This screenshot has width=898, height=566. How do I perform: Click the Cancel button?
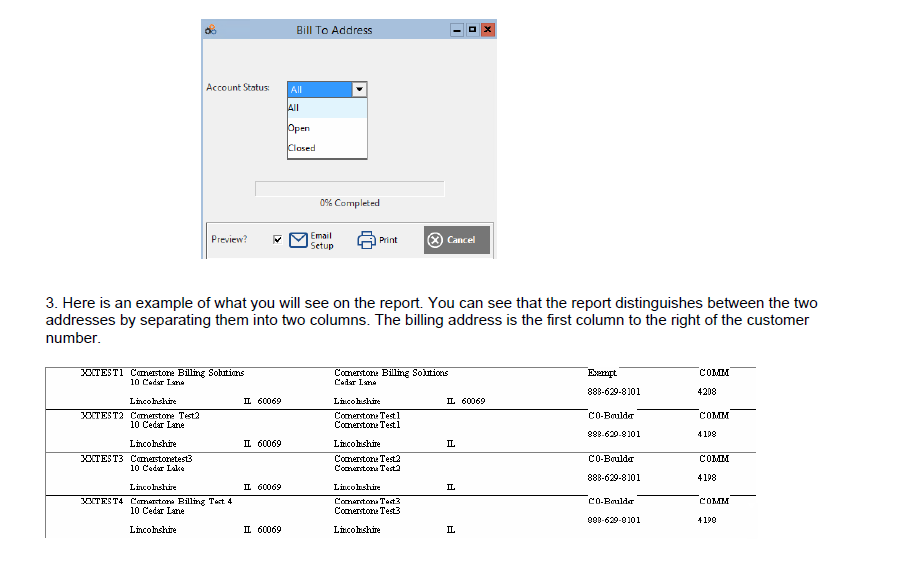click(x=457, y=239)
